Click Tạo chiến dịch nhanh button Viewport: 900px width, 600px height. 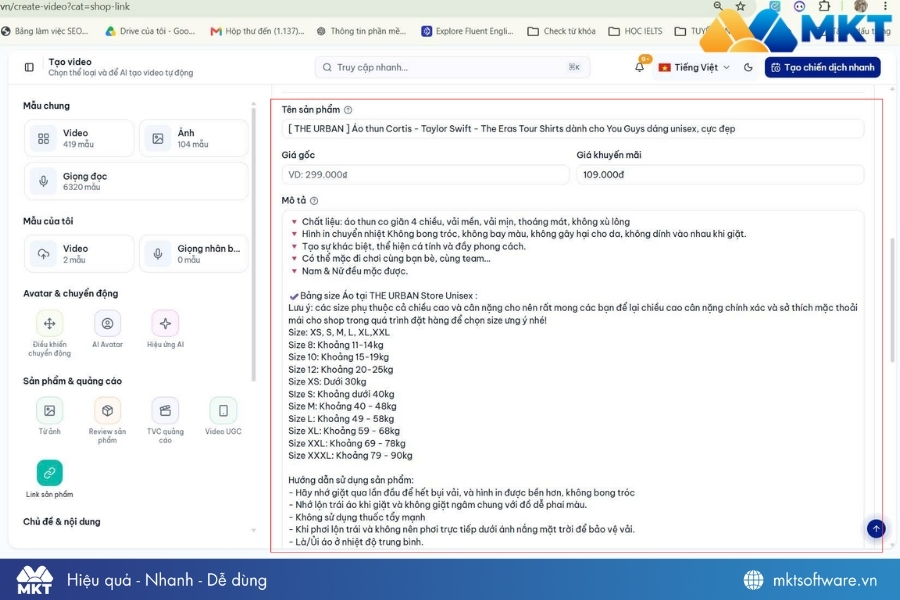(822, 67)
